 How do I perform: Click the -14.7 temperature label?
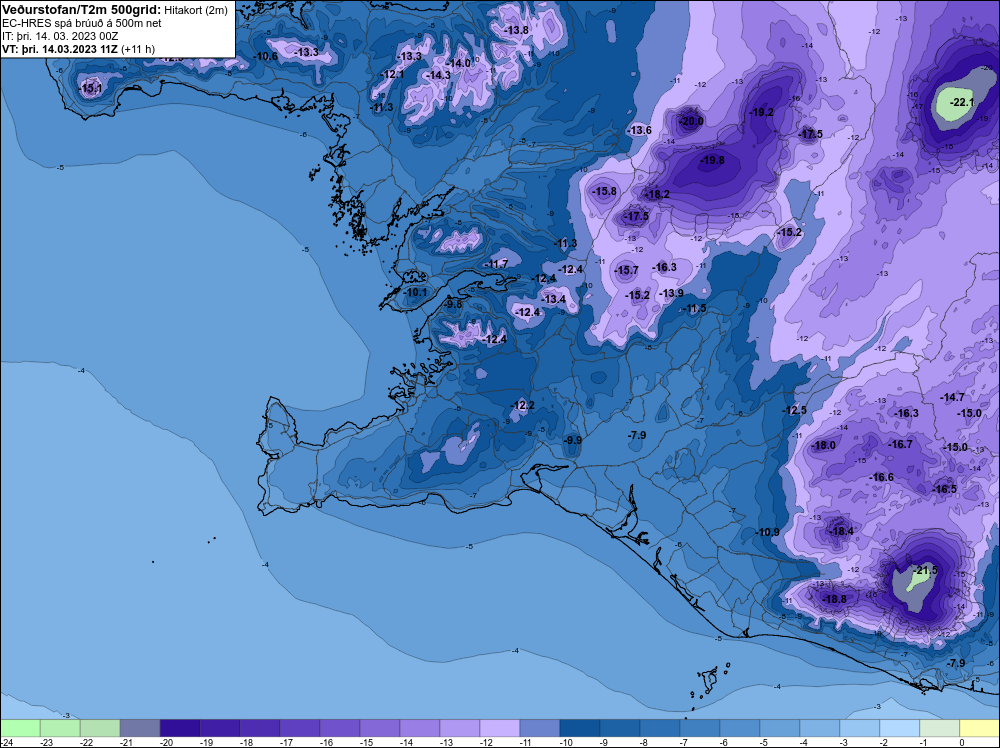pos(953,397)
